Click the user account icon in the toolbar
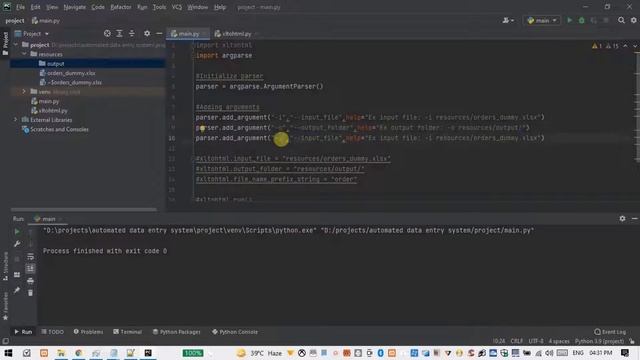 [508, 20]
